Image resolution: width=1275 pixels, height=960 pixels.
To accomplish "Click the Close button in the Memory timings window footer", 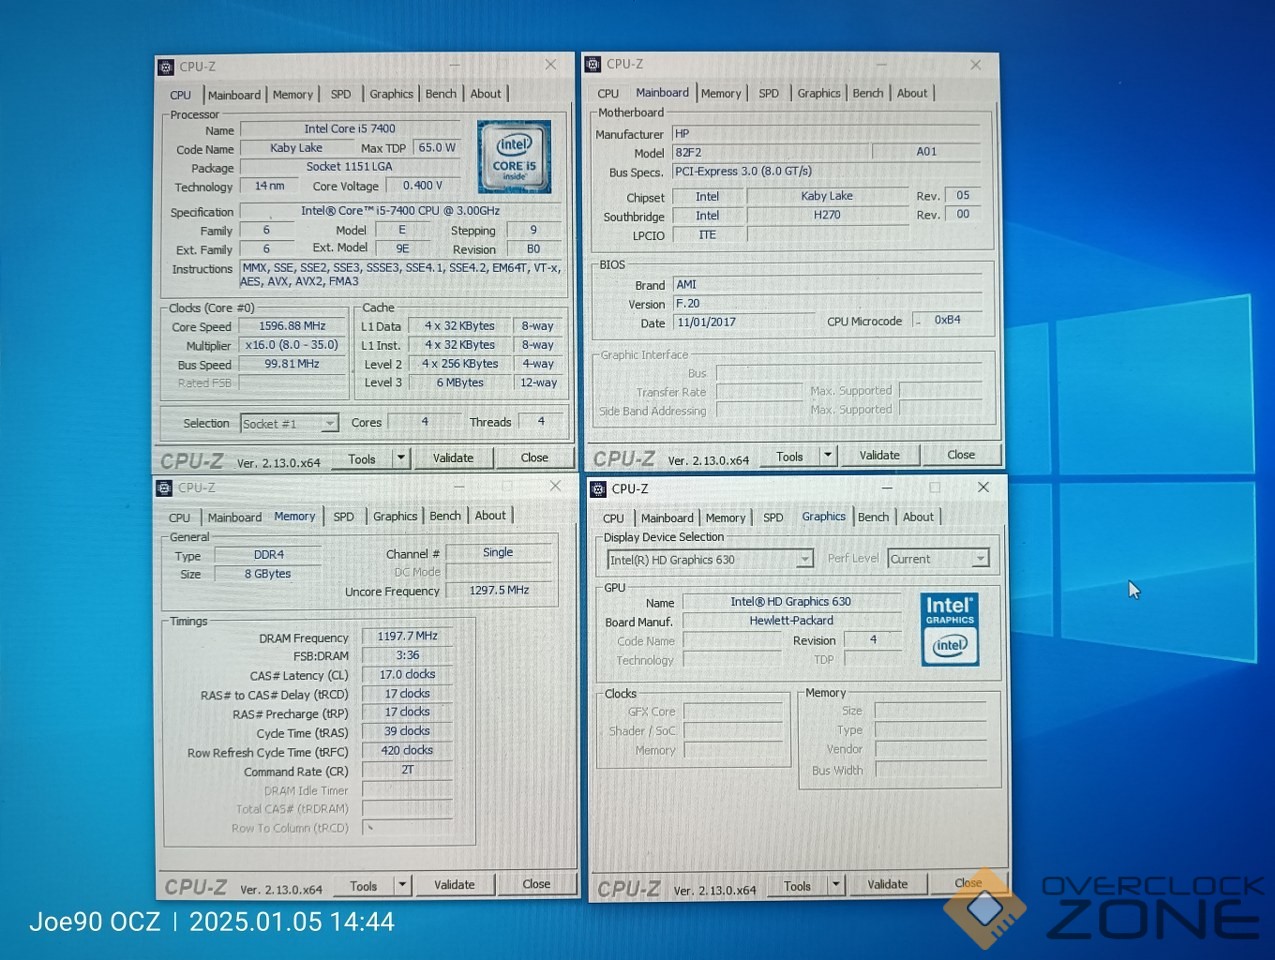I will (537, 884).
